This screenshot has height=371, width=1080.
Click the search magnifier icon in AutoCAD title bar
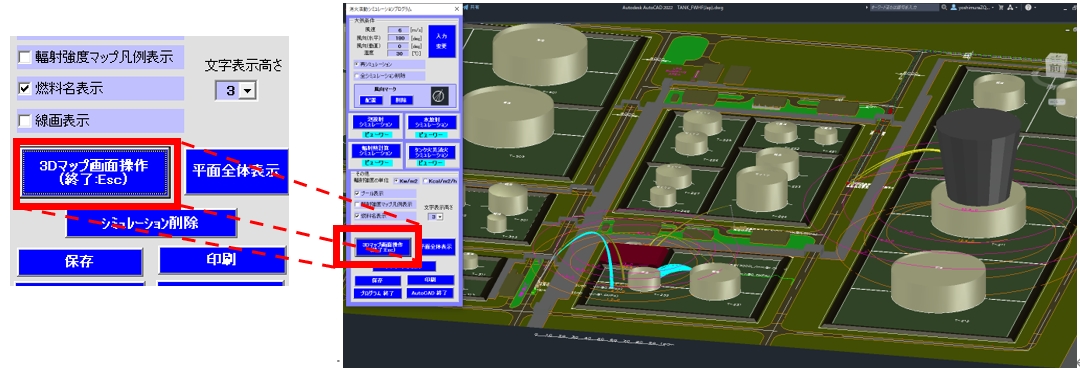944,7
